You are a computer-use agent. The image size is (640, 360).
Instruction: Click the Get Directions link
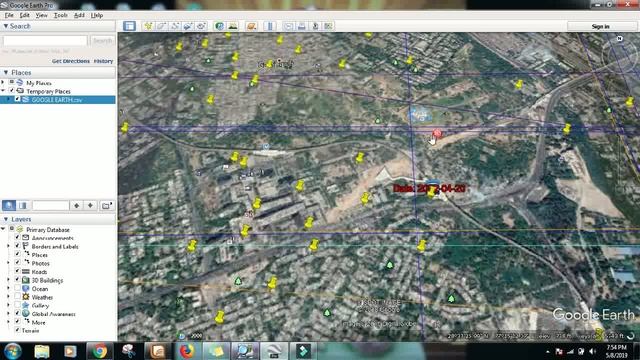click(x=71, y=61)
